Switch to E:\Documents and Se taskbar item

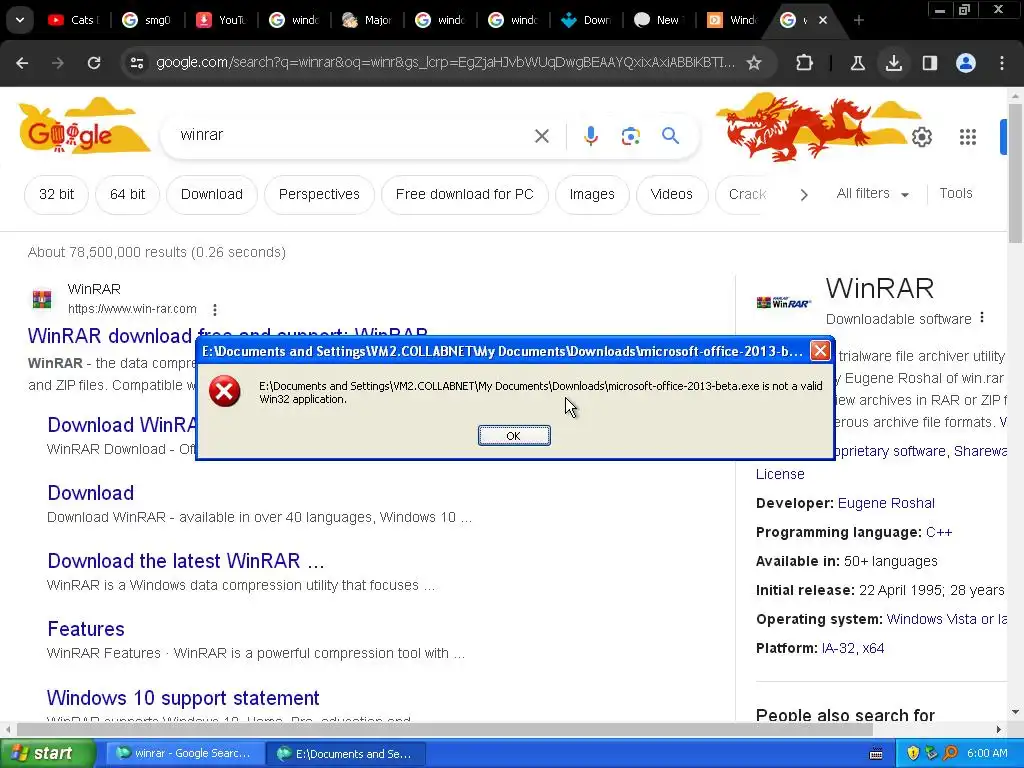pyautogui.click(x=346, y=754)
